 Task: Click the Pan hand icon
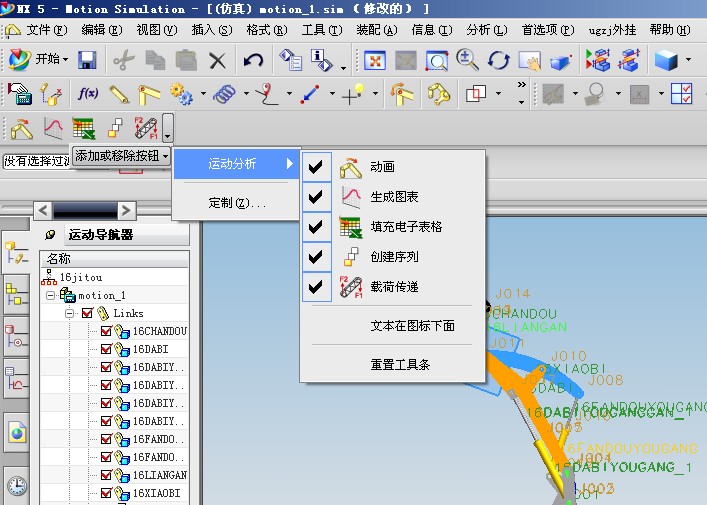tap(530, 60)
